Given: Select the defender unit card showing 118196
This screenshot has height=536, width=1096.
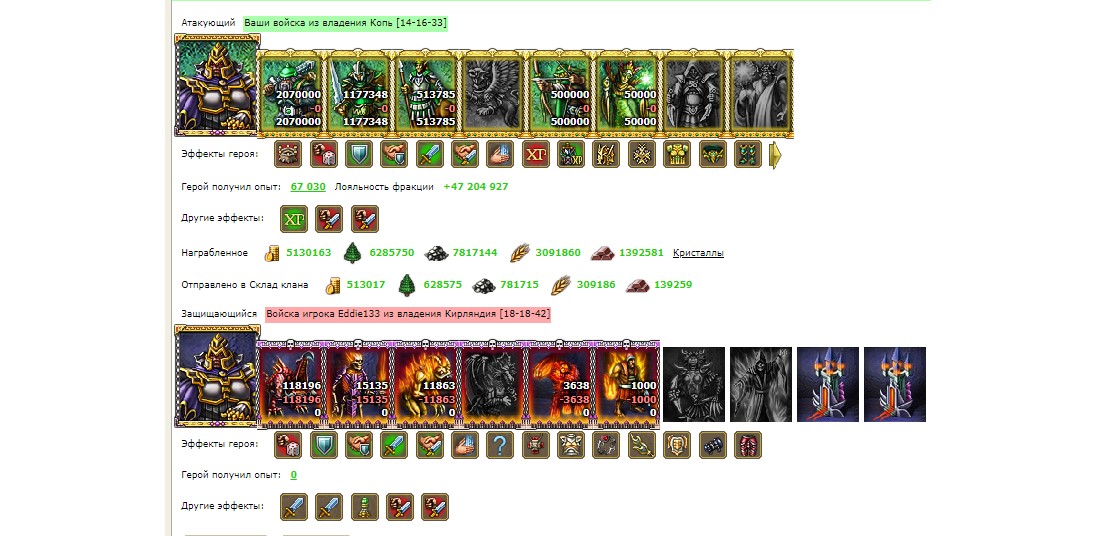Looking at the screenshot, I should [x=291, y=382].
